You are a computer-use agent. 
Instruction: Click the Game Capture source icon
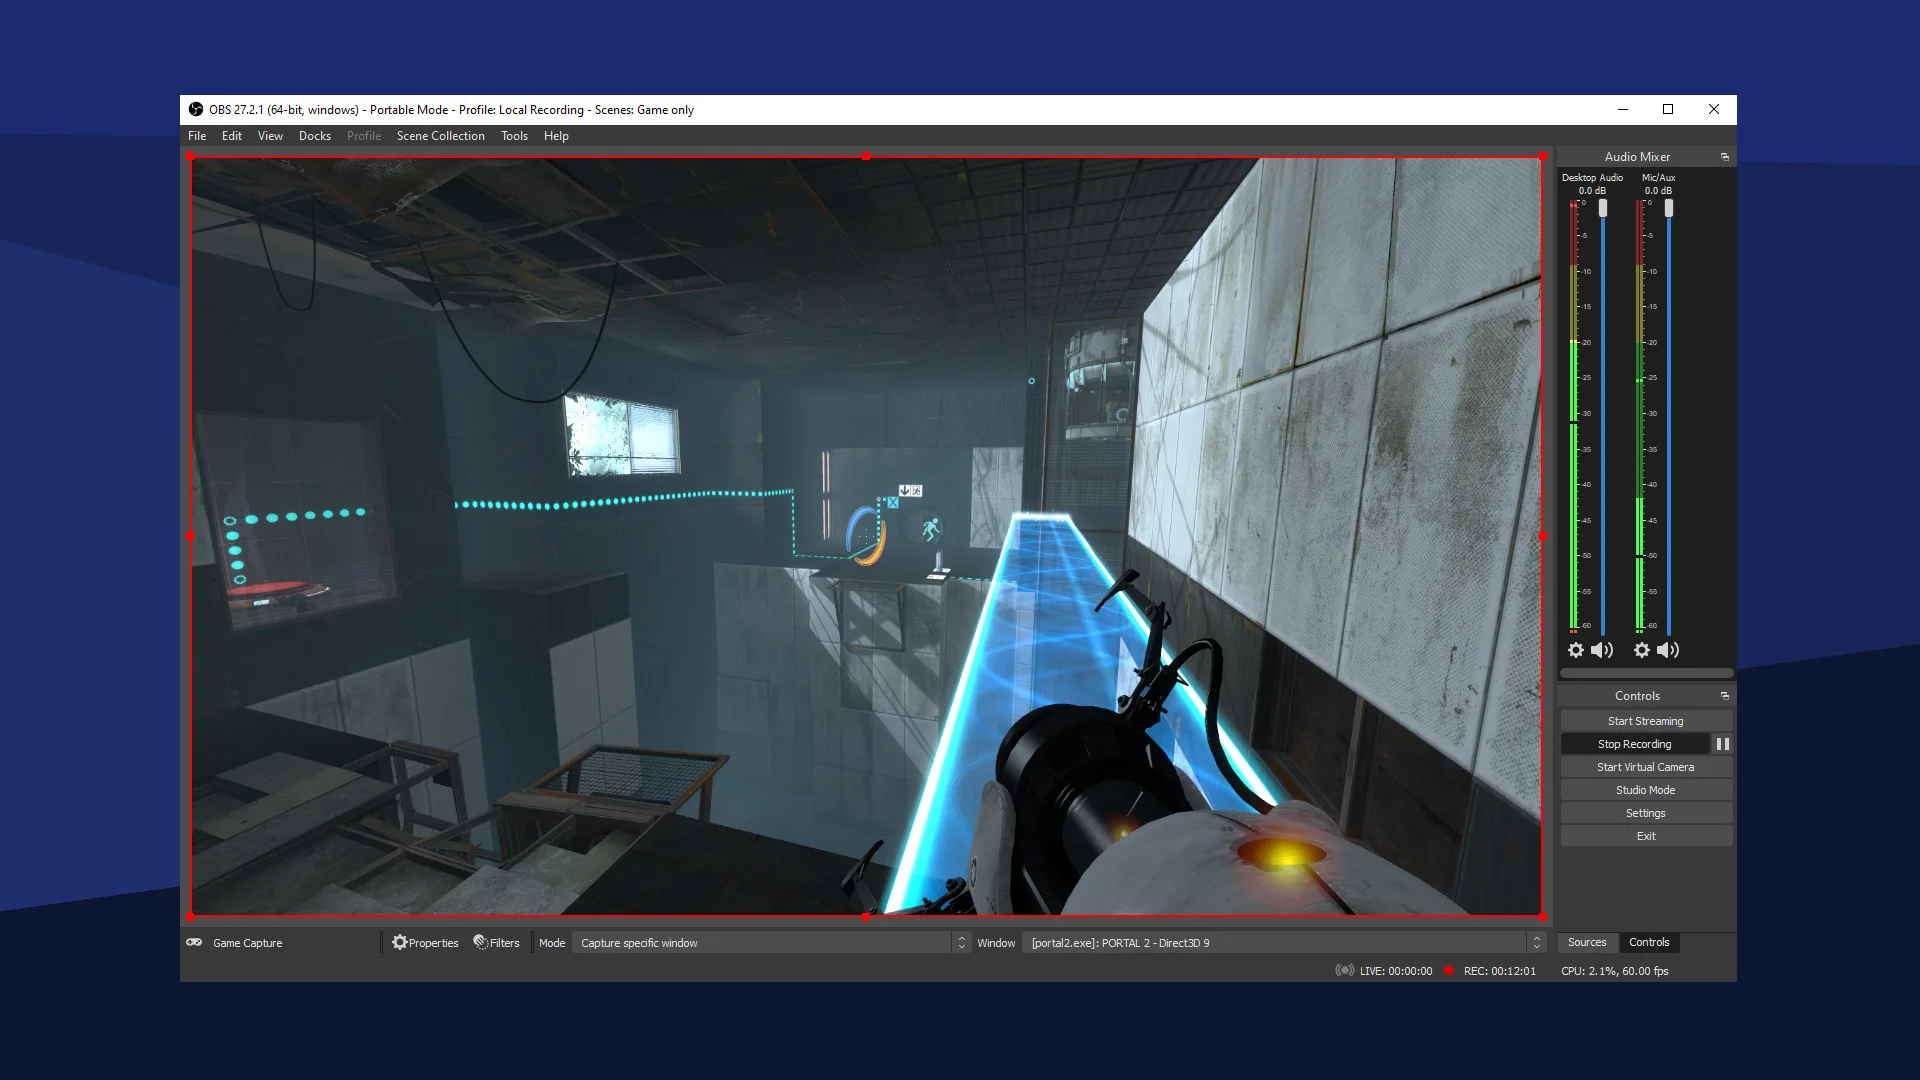tap(196, 942)
